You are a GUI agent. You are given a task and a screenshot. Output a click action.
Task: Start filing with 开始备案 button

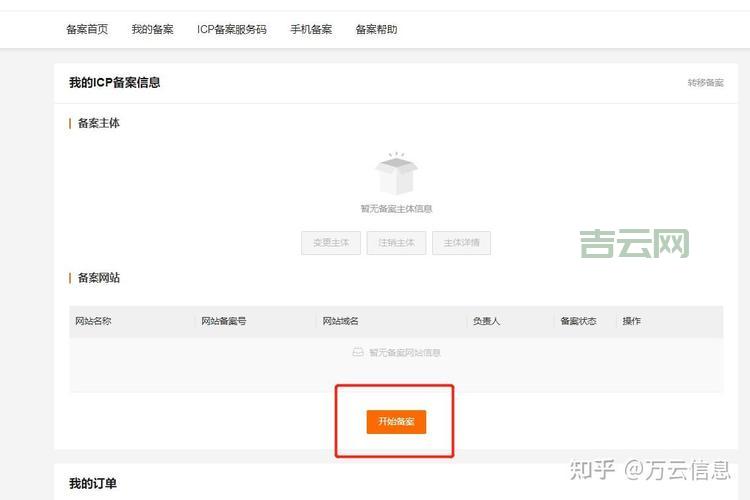pyautogui.click(x=396, y=422)
